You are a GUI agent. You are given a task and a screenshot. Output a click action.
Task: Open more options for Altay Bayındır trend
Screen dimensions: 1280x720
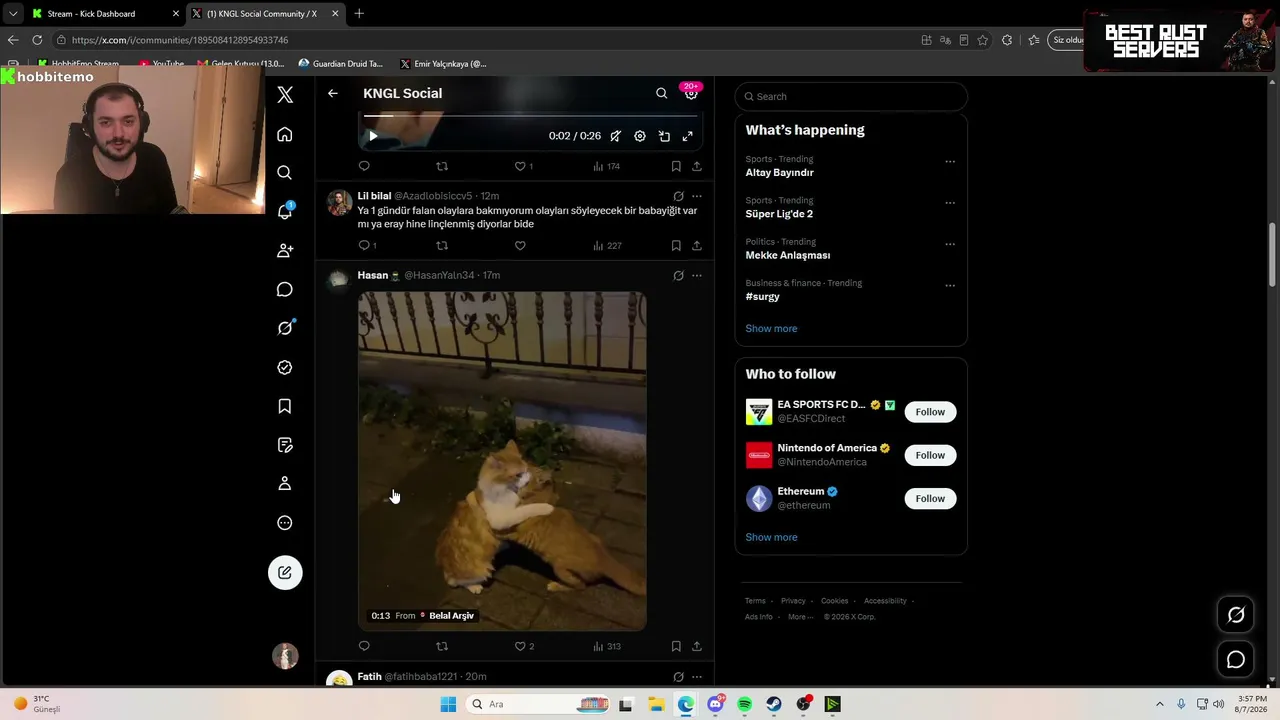pyautogui.click(x=950, y=161)
